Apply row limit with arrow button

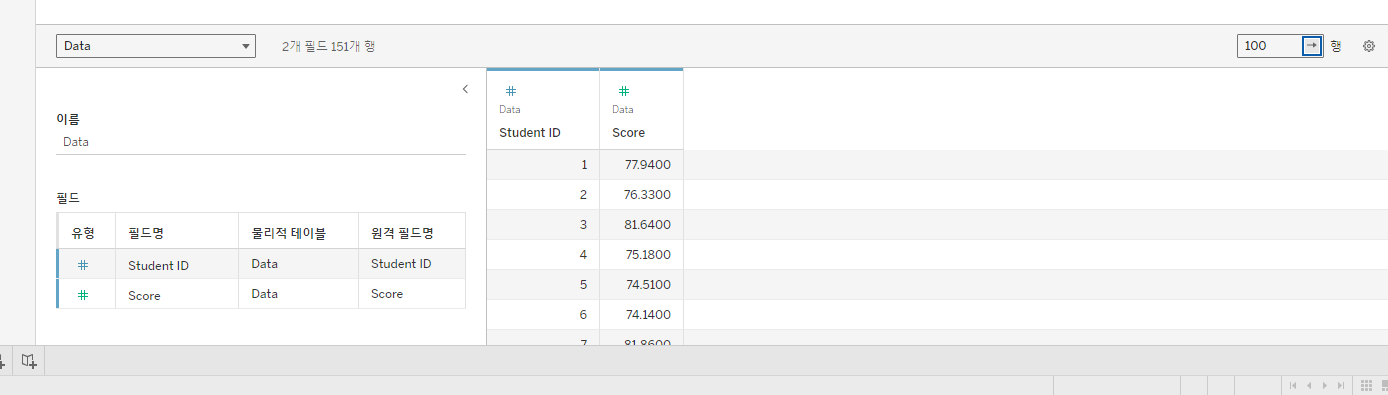click(1311, 46)
